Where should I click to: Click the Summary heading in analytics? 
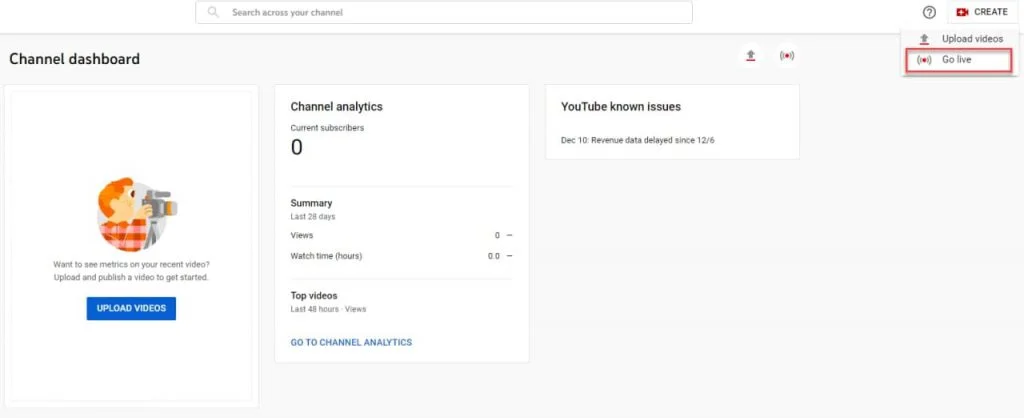click(x=312, y=203)
